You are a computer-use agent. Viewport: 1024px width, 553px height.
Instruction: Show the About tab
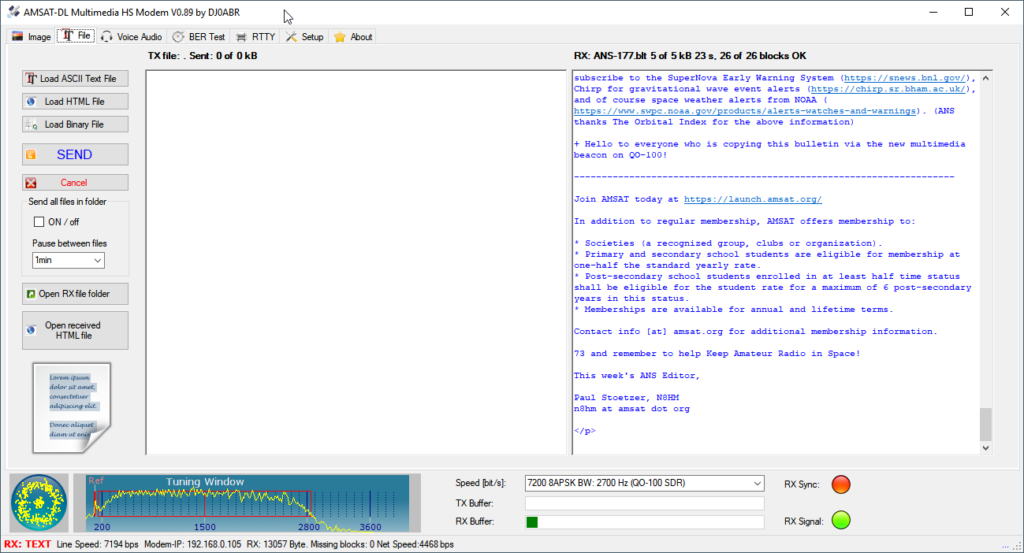coord(353,37)
